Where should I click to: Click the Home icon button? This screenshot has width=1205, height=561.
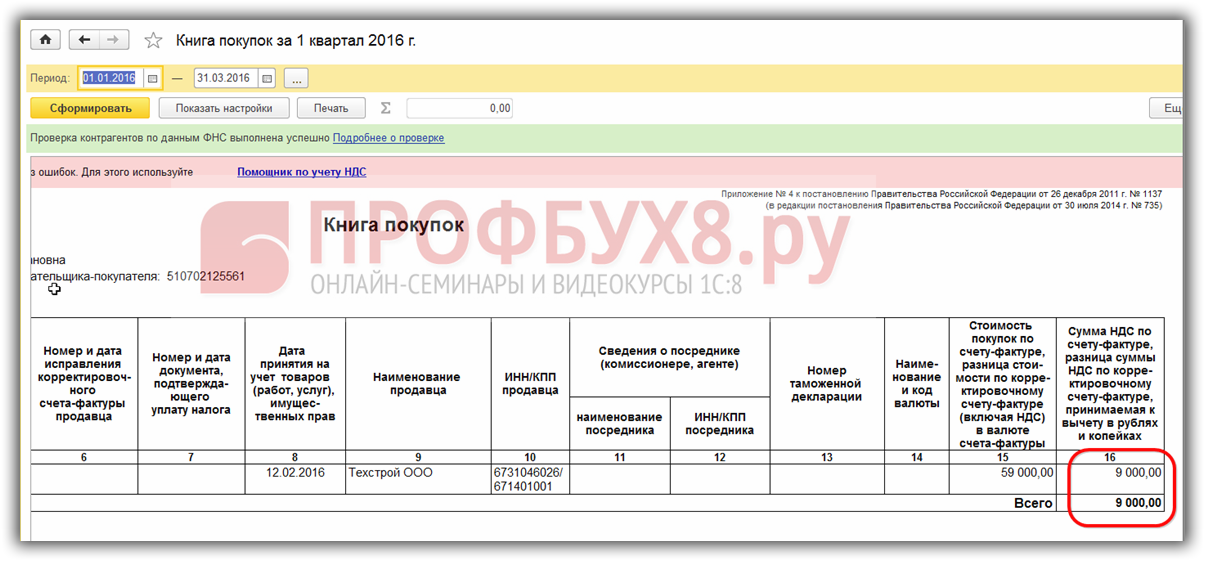tap(46, 40)
